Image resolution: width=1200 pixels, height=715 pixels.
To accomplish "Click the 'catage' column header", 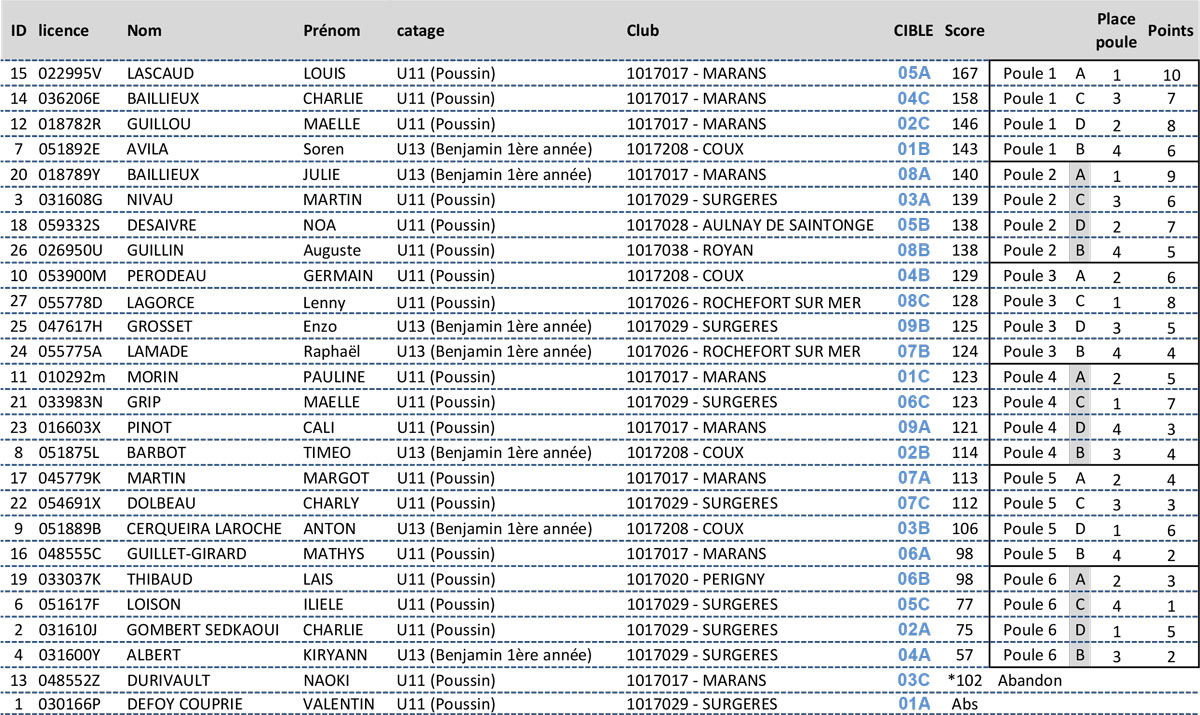I will (x=420, y=31).
